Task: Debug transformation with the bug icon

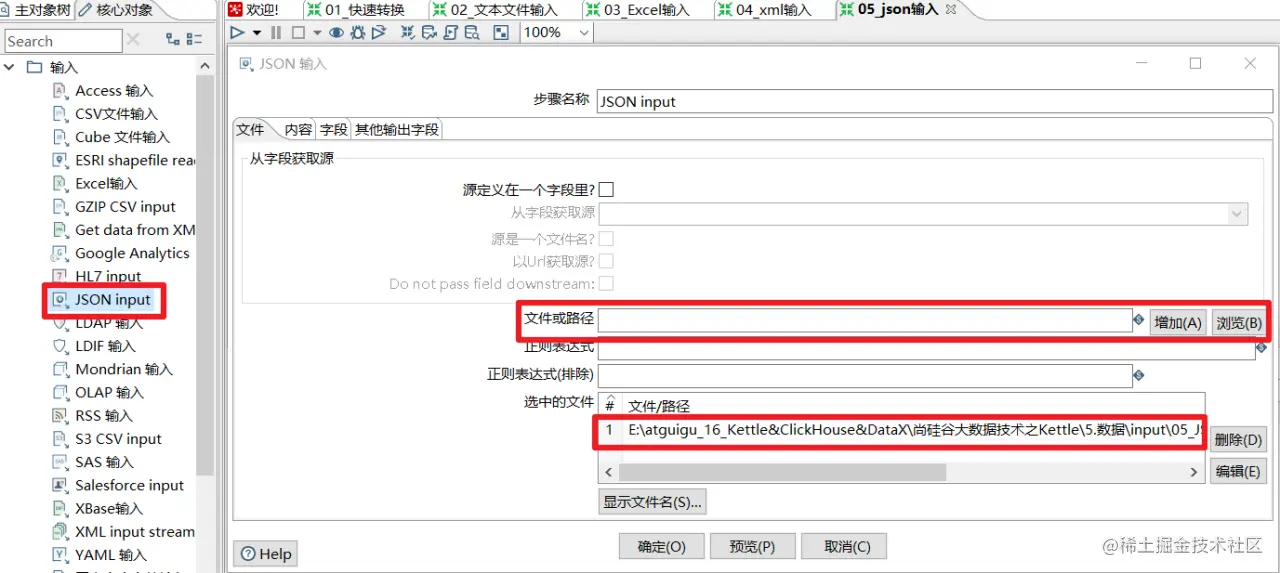Action: point(358,32)
